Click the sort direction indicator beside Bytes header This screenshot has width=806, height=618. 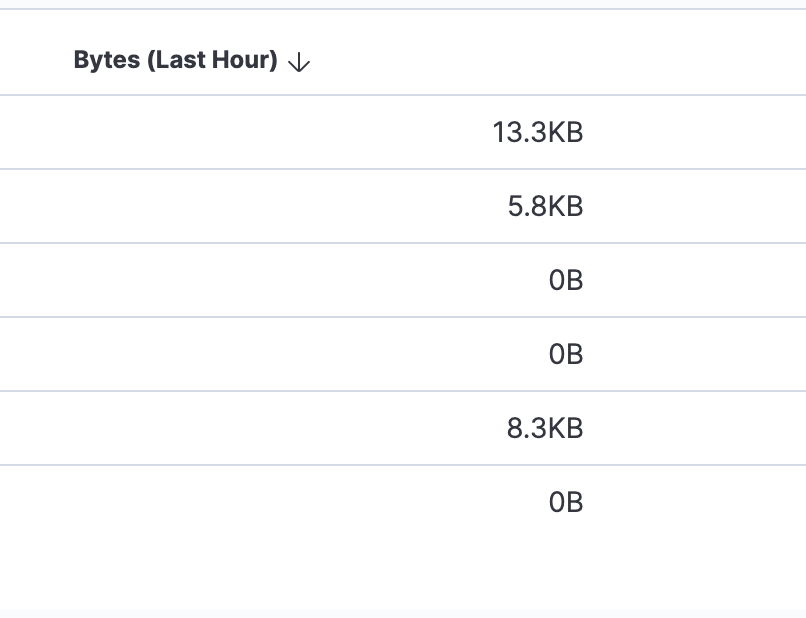coord(297,61)
